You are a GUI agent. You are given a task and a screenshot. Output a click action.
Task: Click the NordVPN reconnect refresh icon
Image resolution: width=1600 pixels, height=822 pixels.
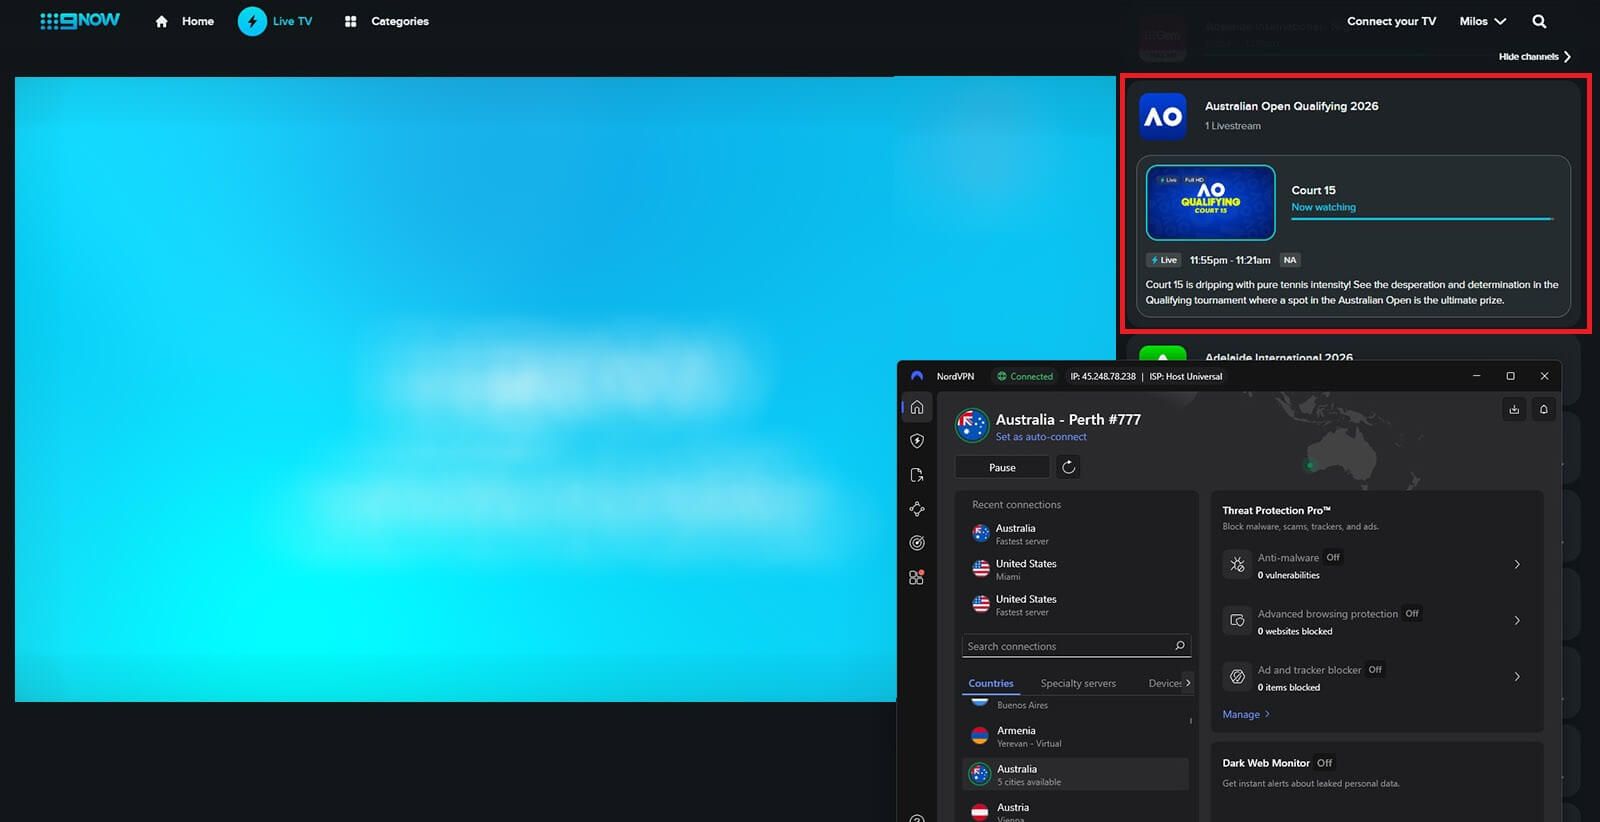point(1068,467)
